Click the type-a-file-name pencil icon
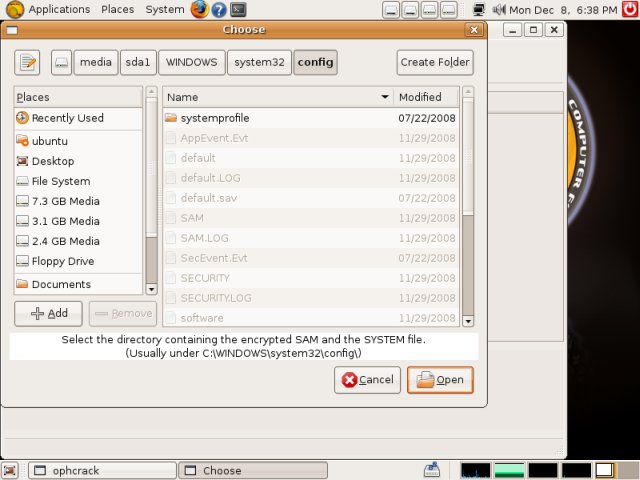The image size is (640, 480). [27, 62]
